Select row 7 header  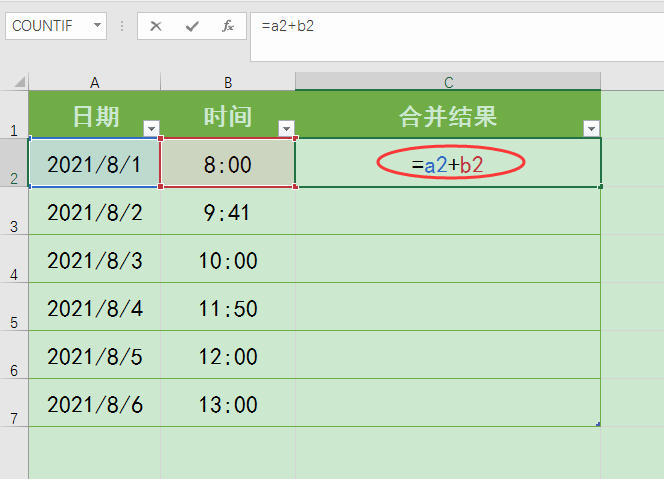(x=14, y=402)
